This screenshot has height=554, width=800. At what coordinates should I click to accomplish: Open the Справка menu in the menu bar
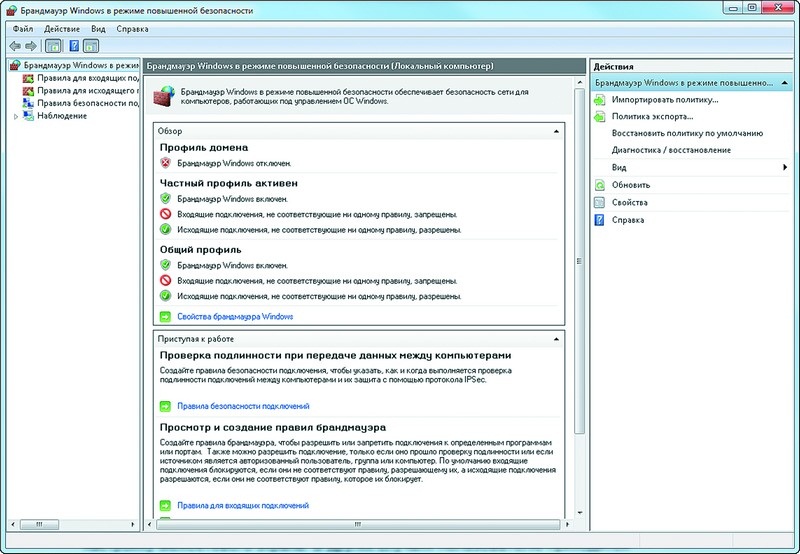132,29
